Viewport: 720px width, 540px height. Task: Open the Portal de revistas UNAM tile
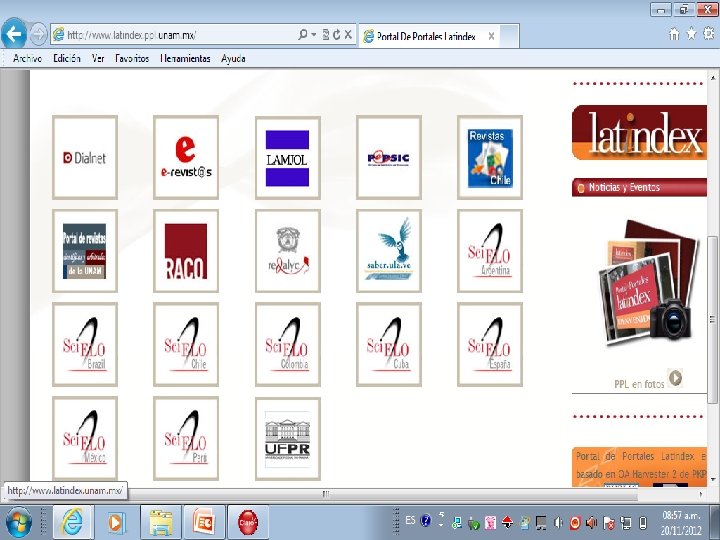point(85,251)
